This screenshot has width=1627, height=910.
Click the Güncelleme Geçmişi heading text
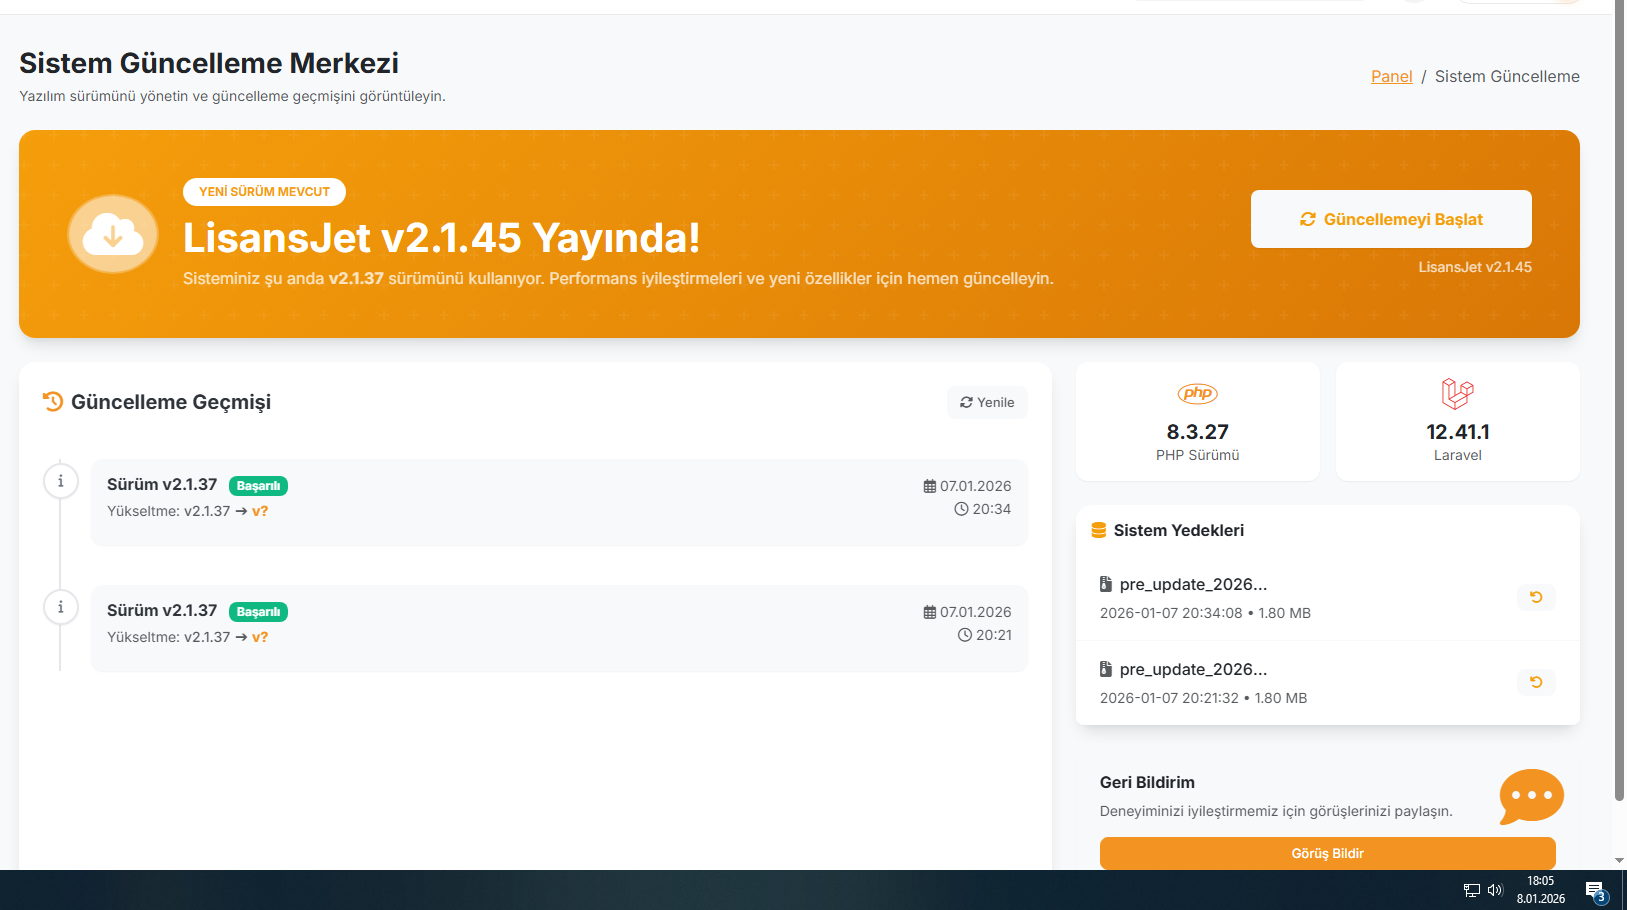tap(171, 402)
